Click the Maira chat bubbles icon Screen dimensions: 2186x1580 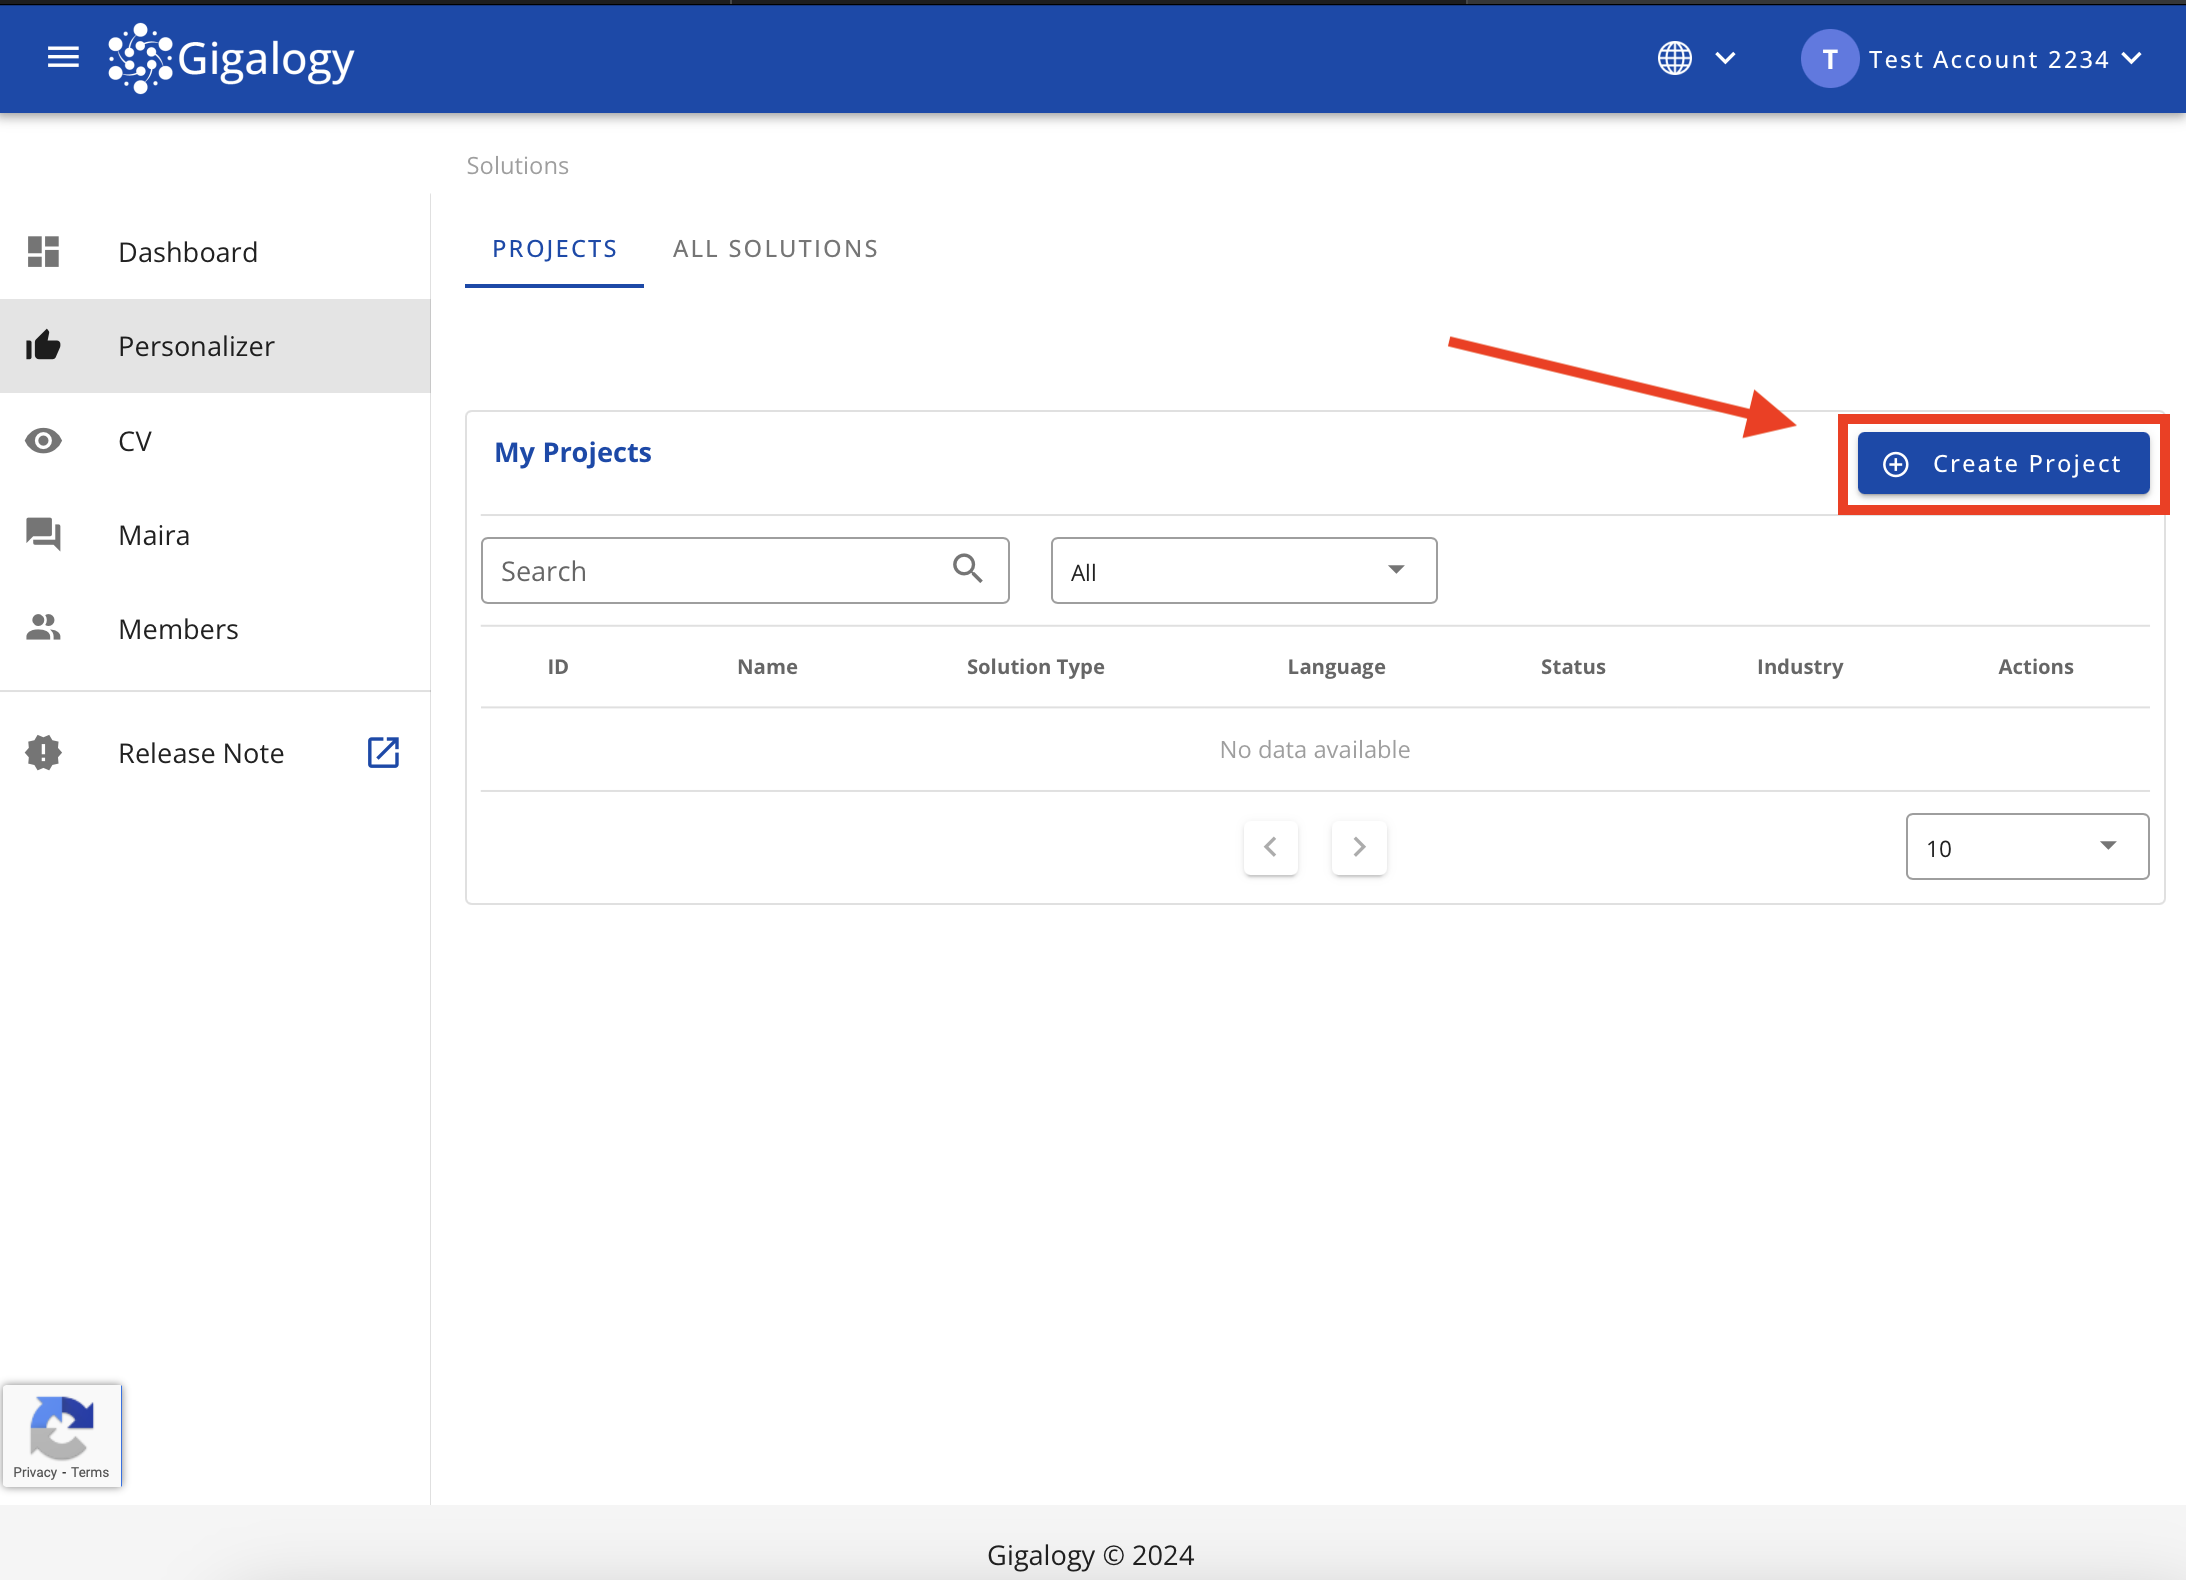43,534
